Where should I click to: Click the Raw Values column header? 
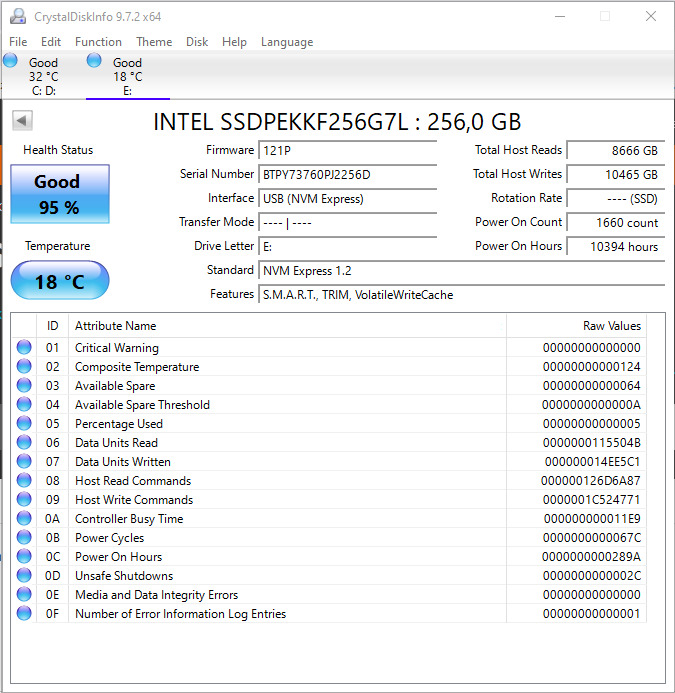click(576, 326)
